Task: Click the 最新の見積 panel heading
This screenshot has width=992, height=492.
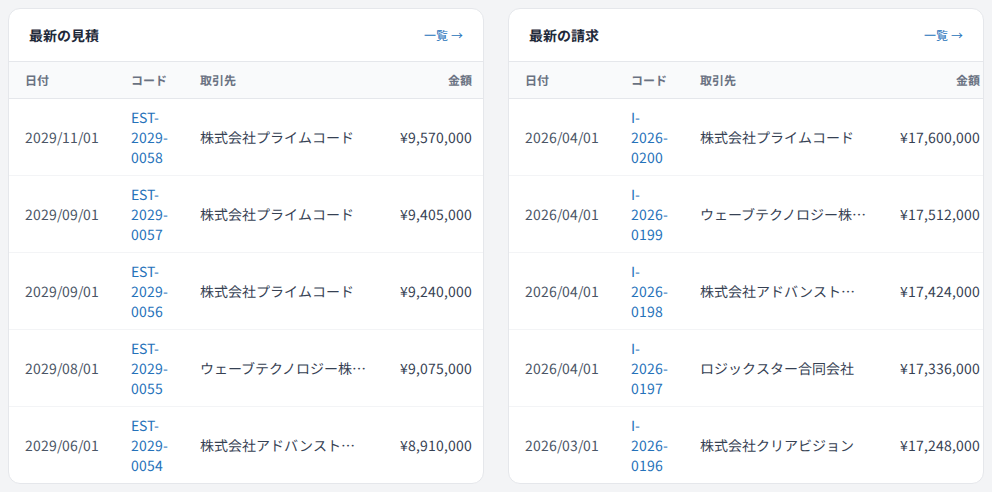Action: pos(64,36)
